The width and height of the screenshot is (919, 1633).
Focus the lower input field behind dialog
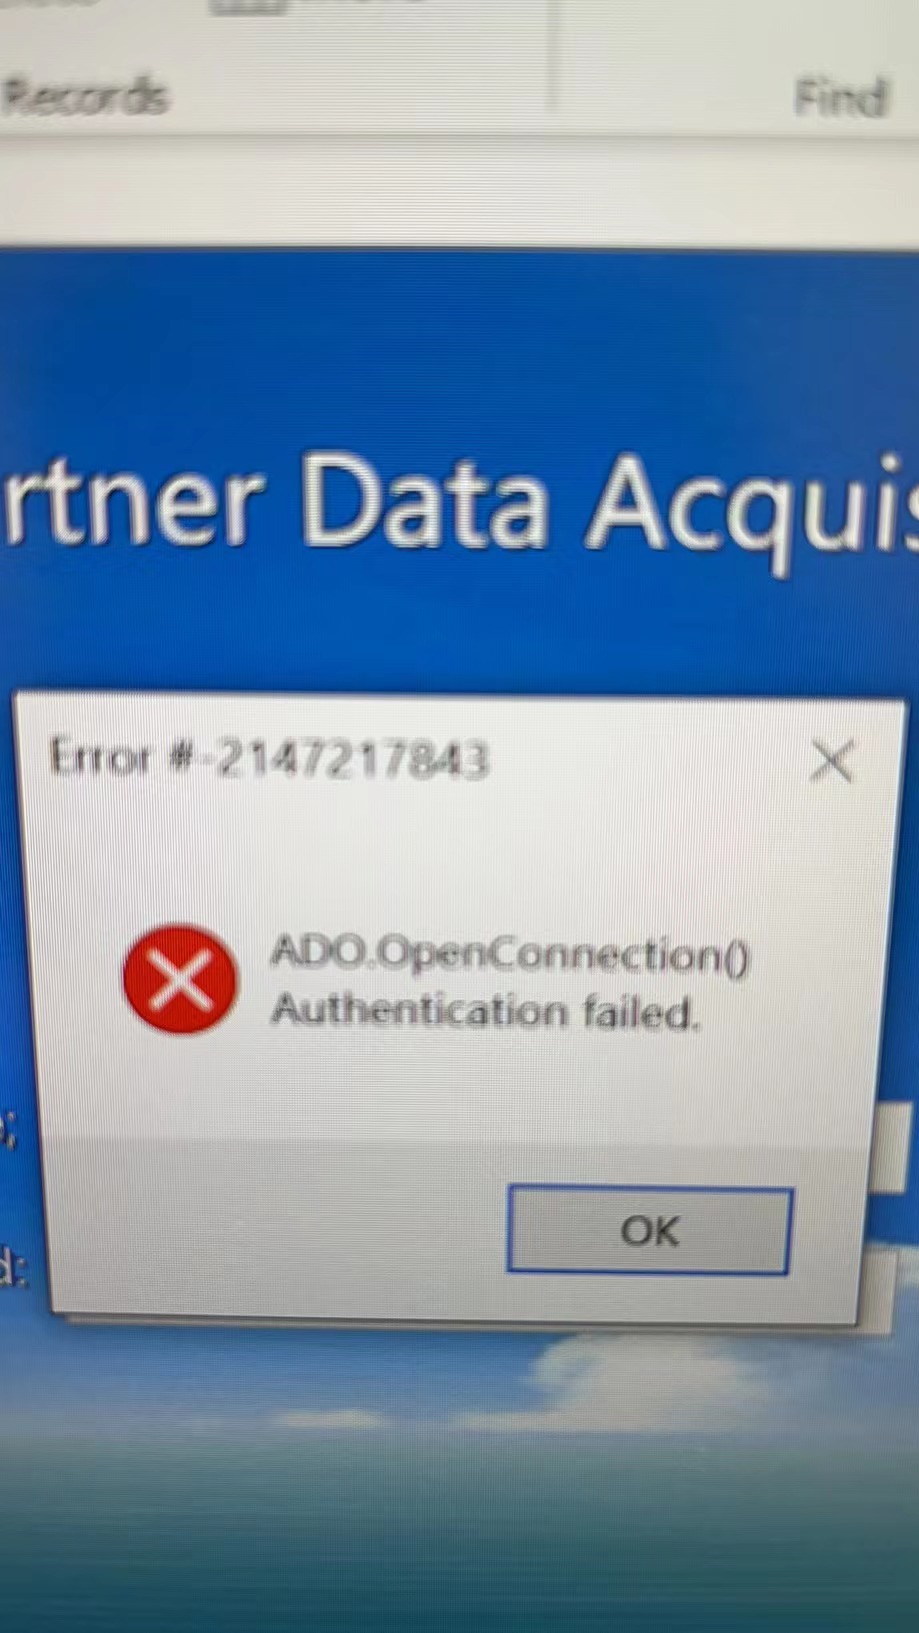878,1292
